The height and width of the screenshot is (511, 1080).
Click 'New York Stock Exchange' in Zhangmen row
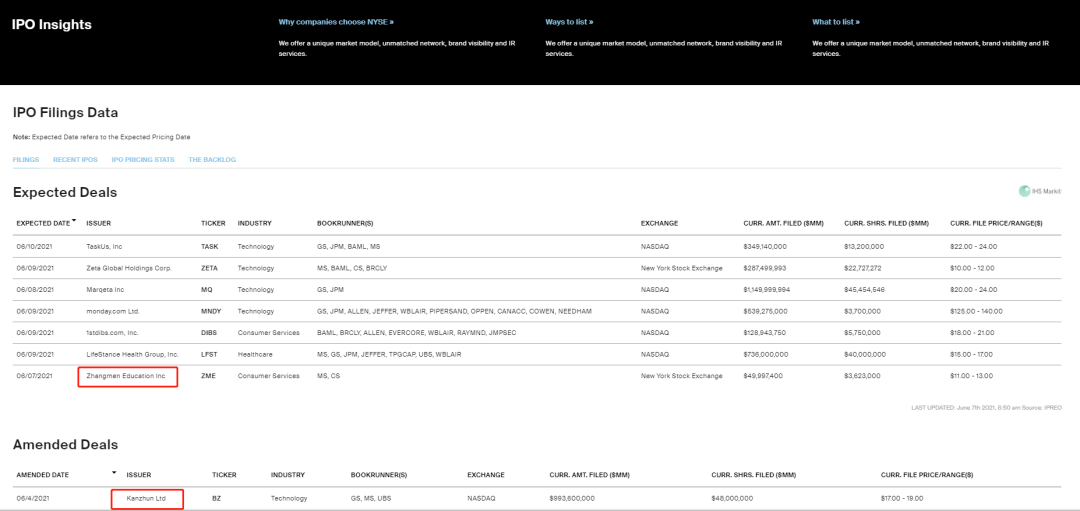click(x=681, y=376)
